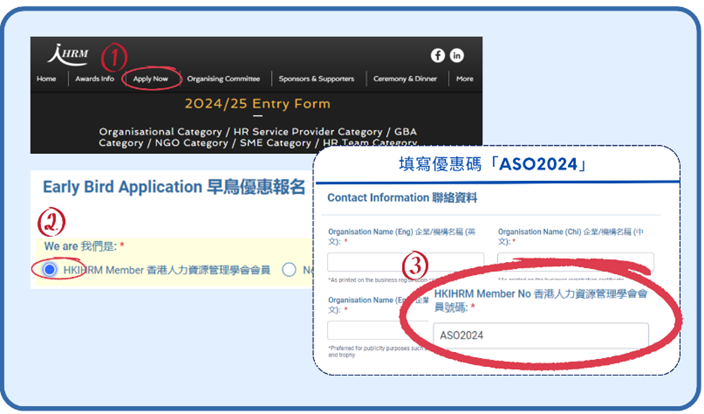Click Organisation Name (Eng) input field
This screenshot has height=414, width=704.
pyautogui.click(x=406, y=262)
